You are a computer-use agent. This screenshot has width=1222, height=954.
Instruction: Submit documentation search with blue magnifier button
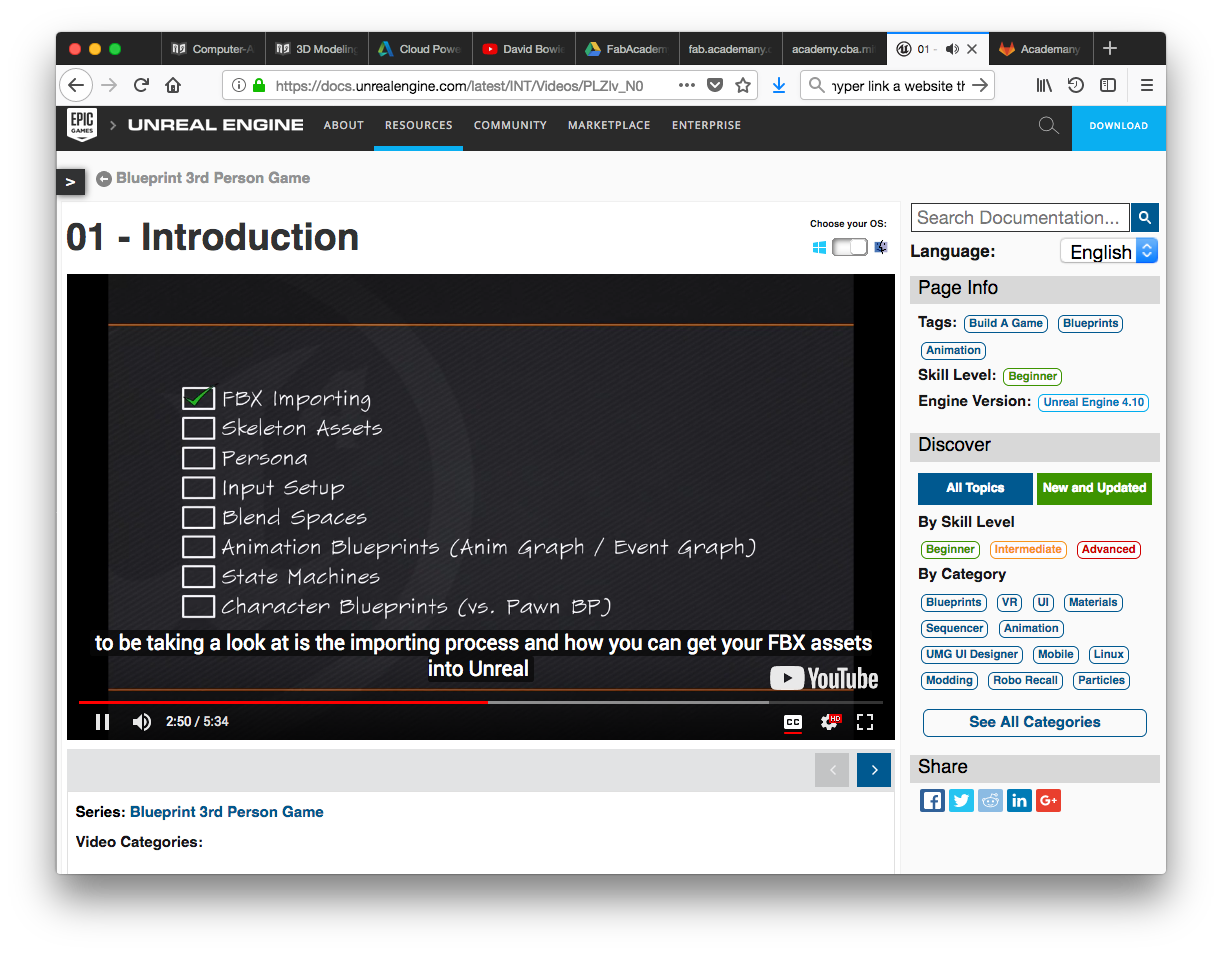point(1145,217)
